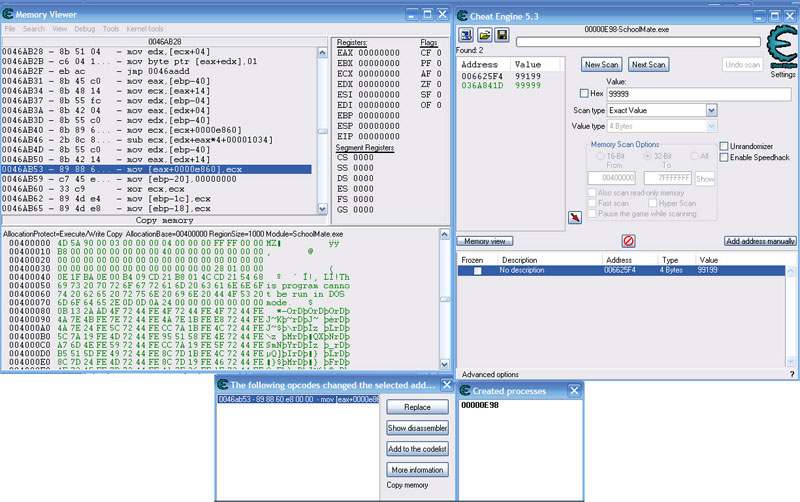This screenshot has width=800, height=502.
Task: Enable the Unrandomizer checkbox
Action: coord(723,146)
